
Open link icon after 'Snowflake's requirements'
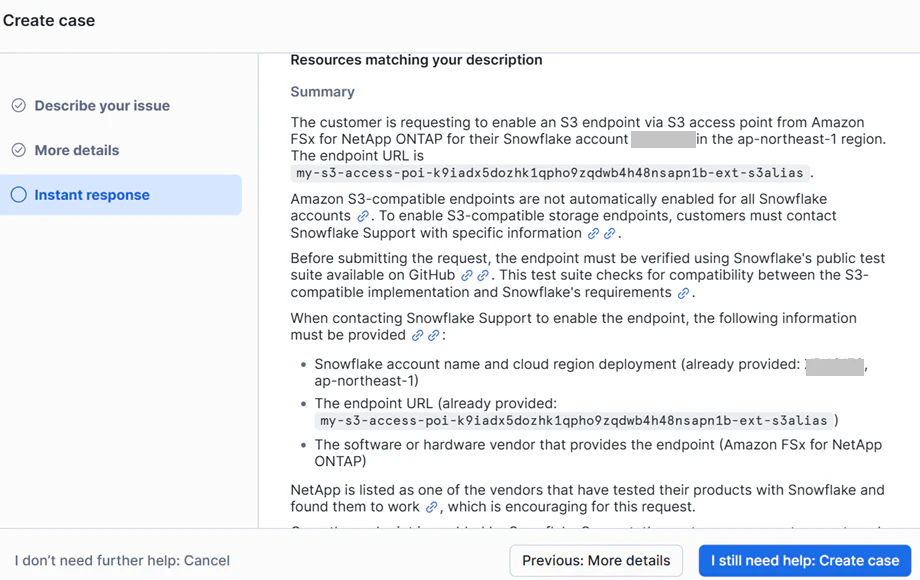[683, 294]
